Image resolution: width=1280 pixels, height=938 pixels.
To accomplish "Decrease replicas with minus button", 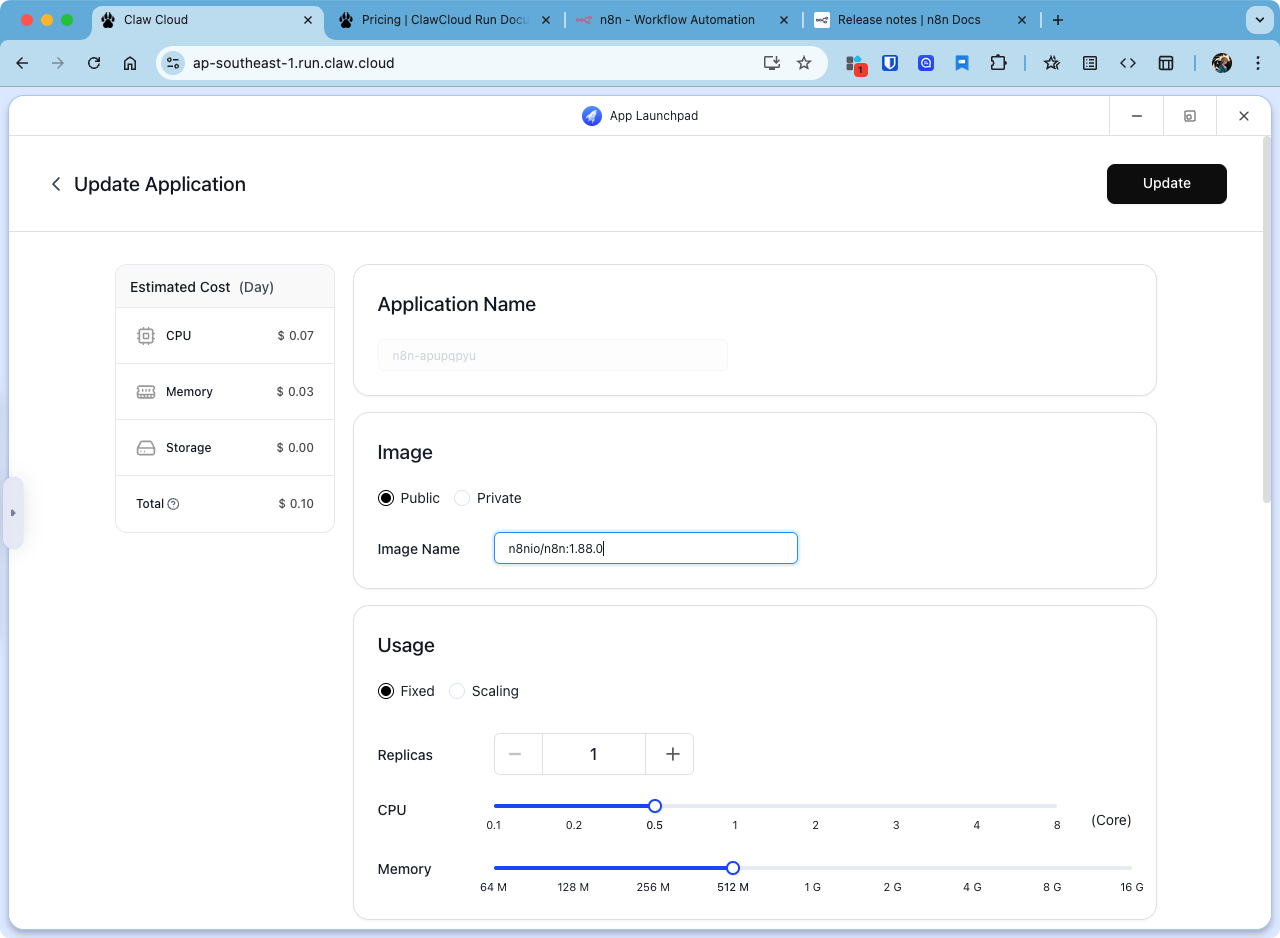I will (x=518, y=754).
